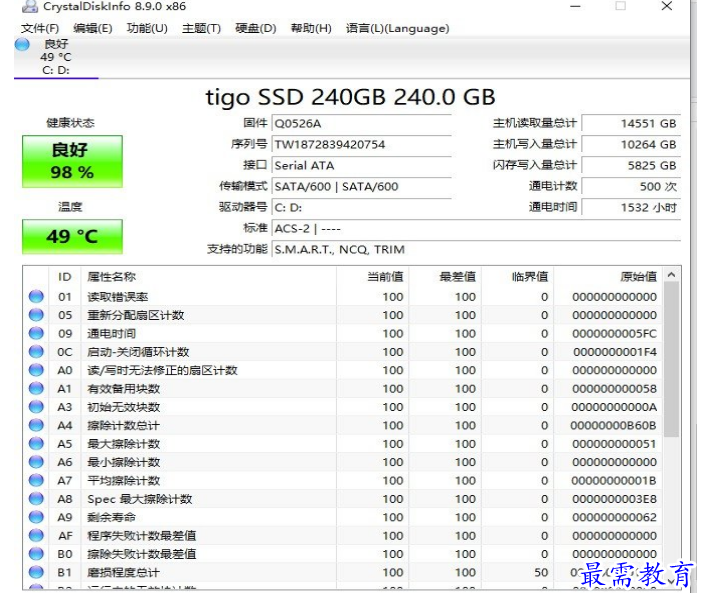The width and height of the screenshot is (702, 606).
Task: Click the transfer mode field SATA/600 | SATA/600
Action: point(361,186)
